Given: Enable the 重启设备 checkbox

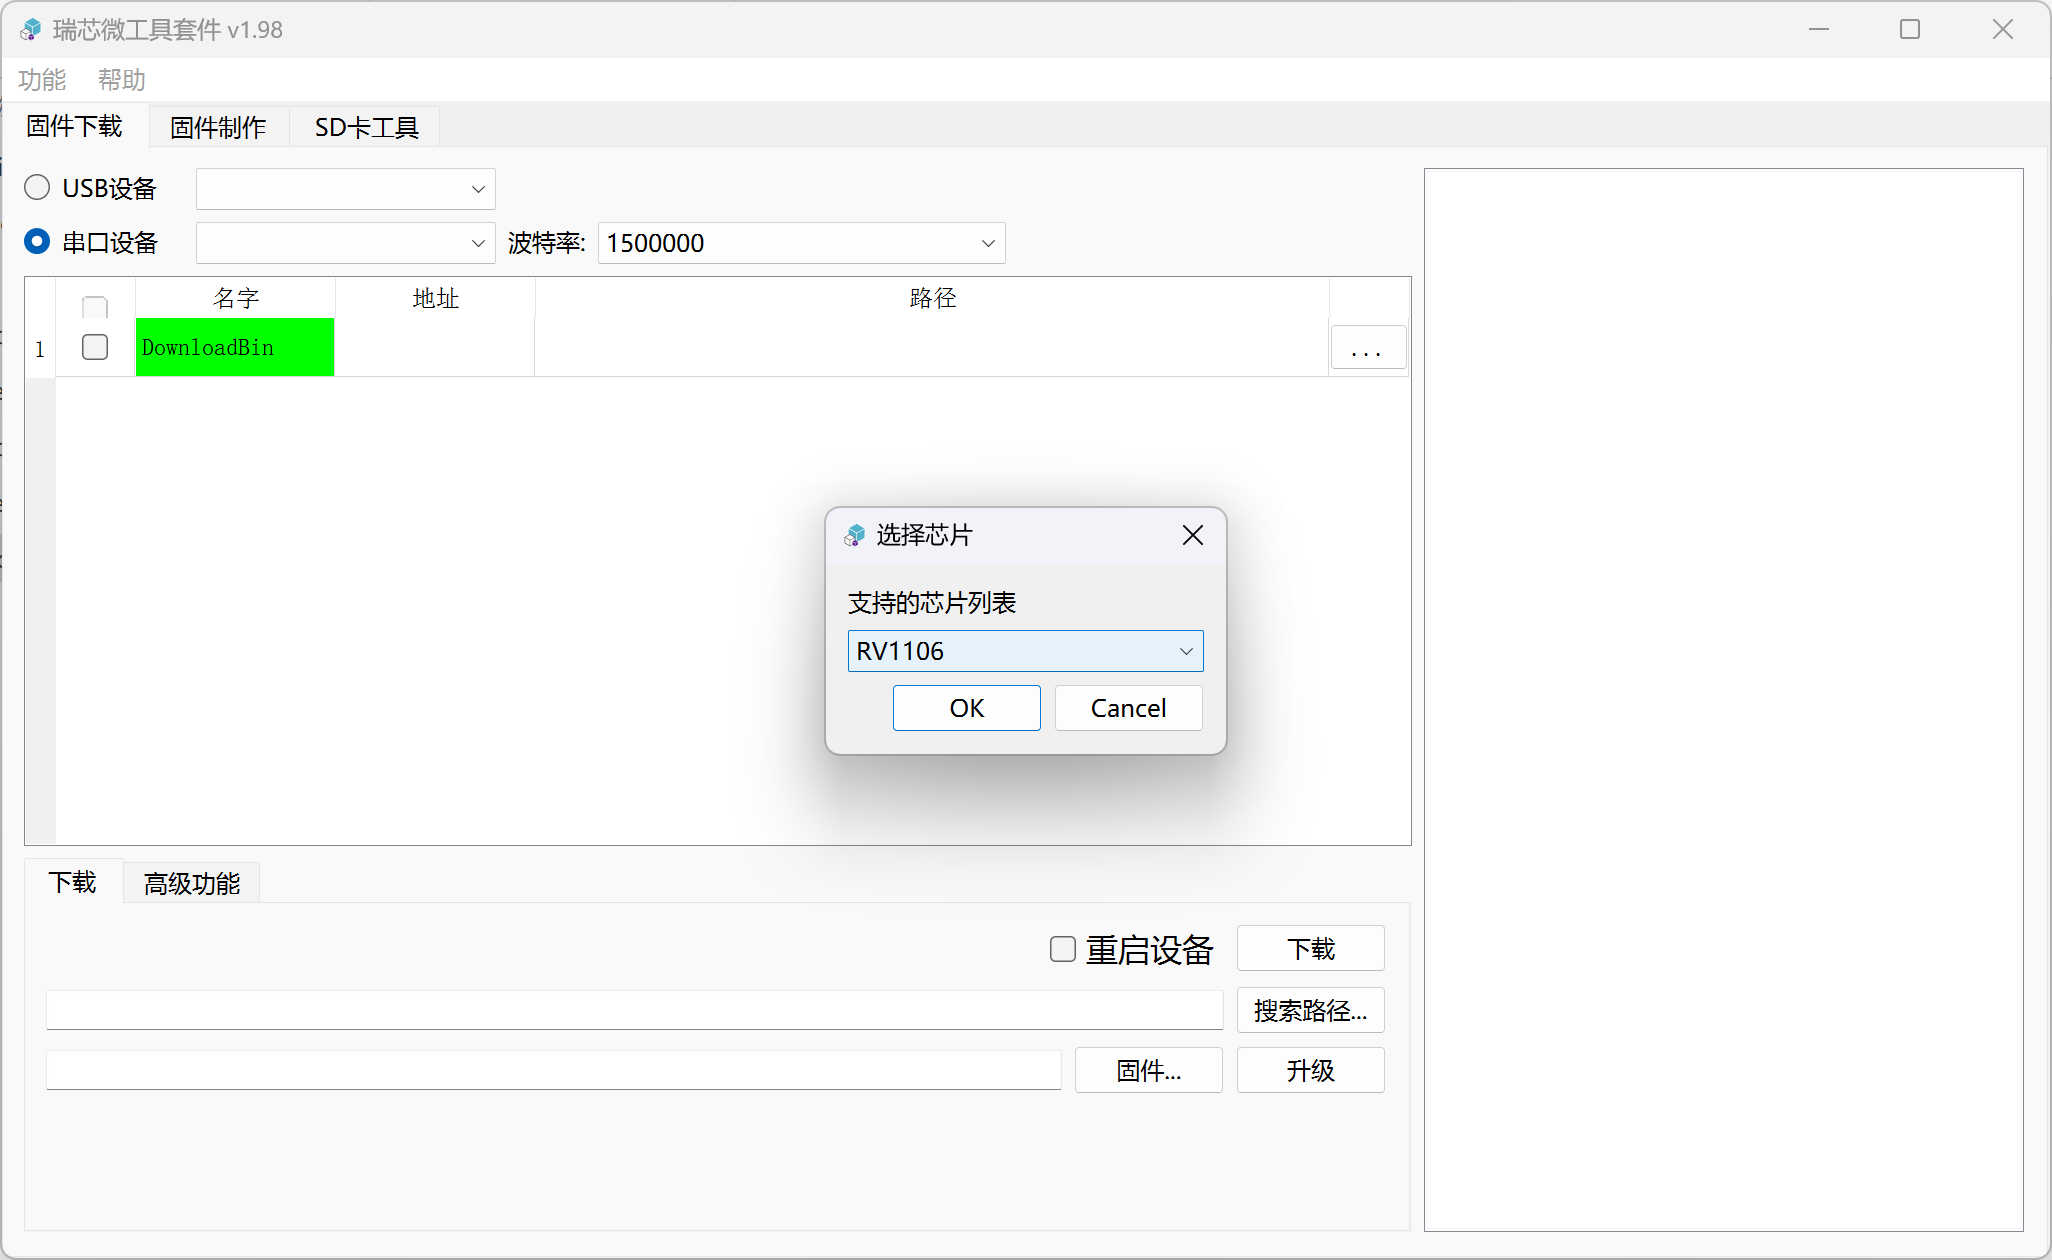Looking at the screenshot, I should (1062, 949).
